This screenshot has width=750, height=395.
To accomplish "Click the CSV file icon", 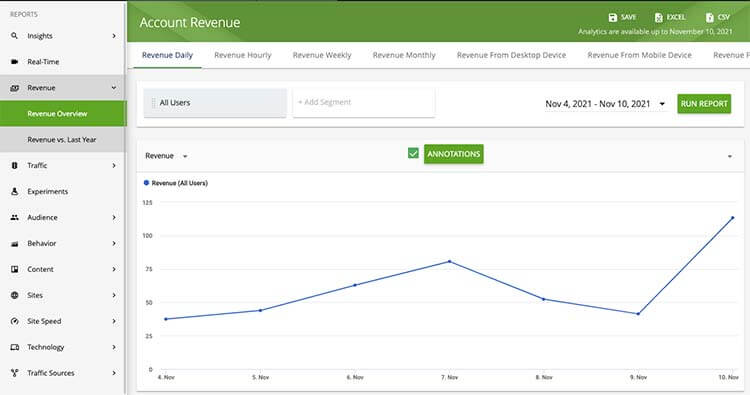I will pos(710,17).
